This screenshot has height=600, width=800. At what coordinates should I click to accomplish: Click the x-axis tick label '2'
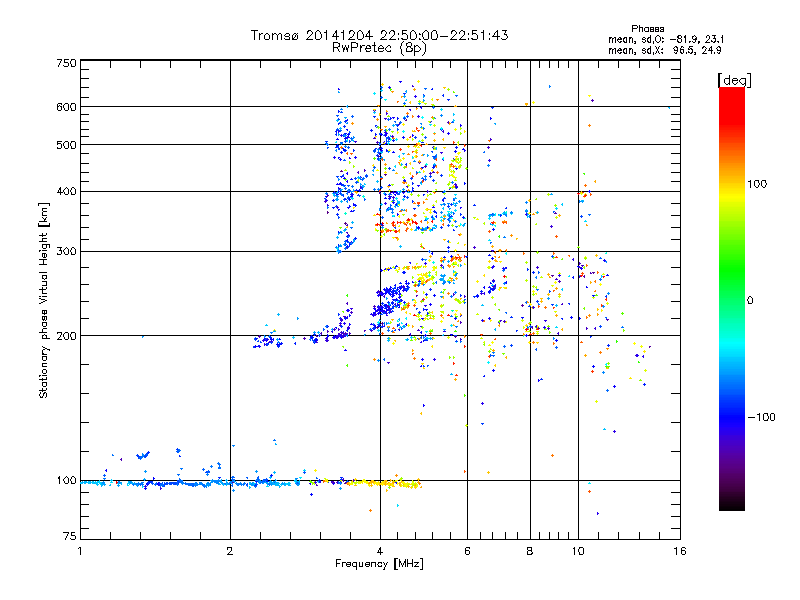click(x=230, y=551)
